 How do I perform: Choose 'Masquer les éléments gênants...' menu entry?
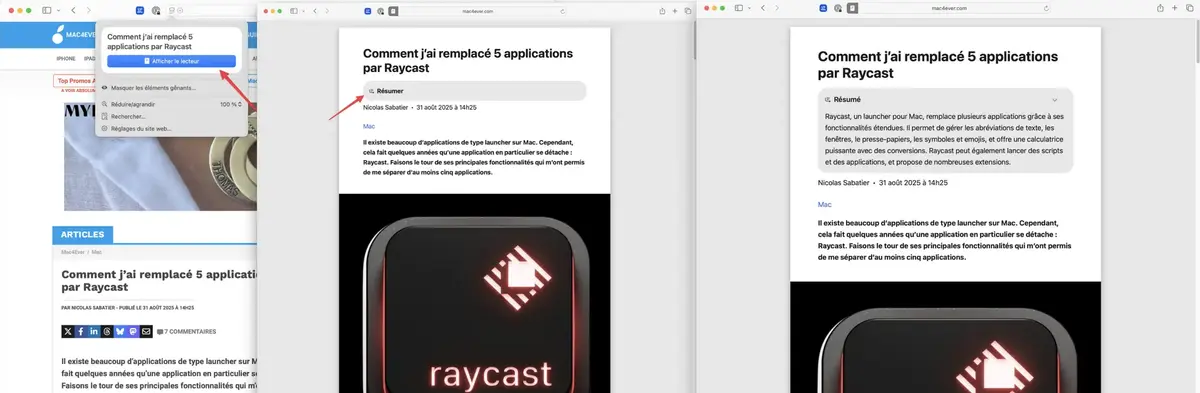coord(150,88)
